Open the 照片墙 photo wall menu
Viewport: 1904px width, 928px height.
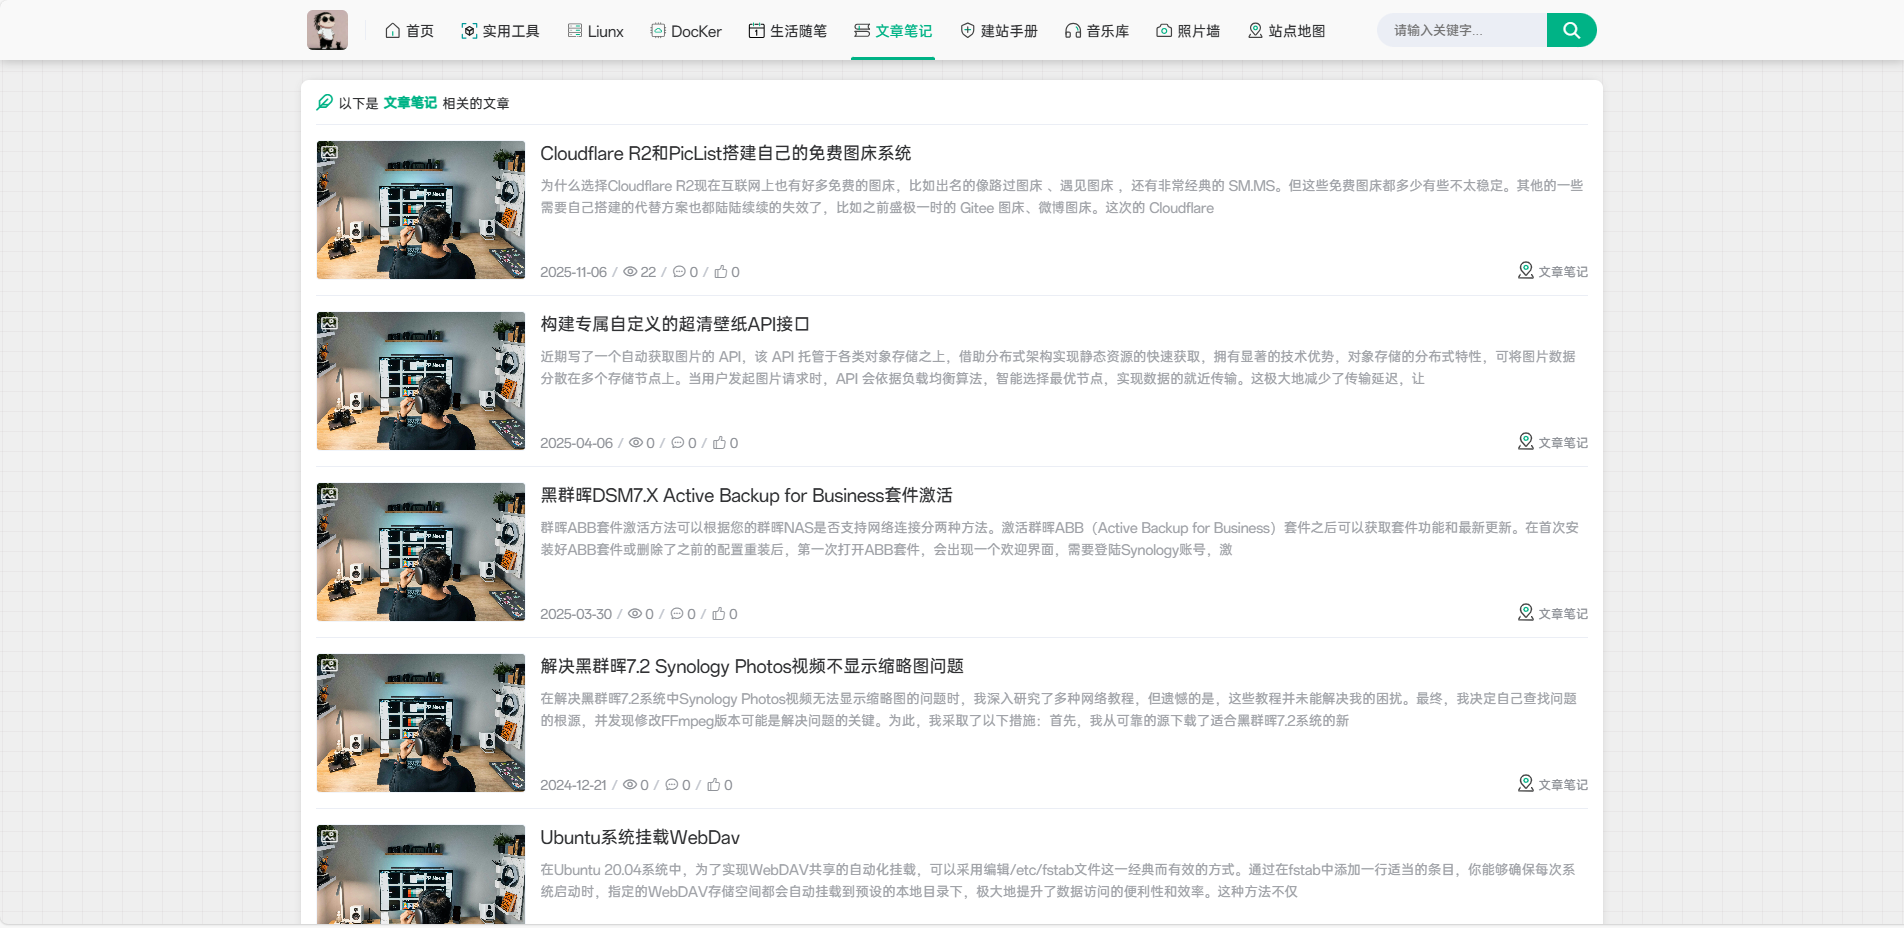pyautogui.click(x=1188, y=31)
